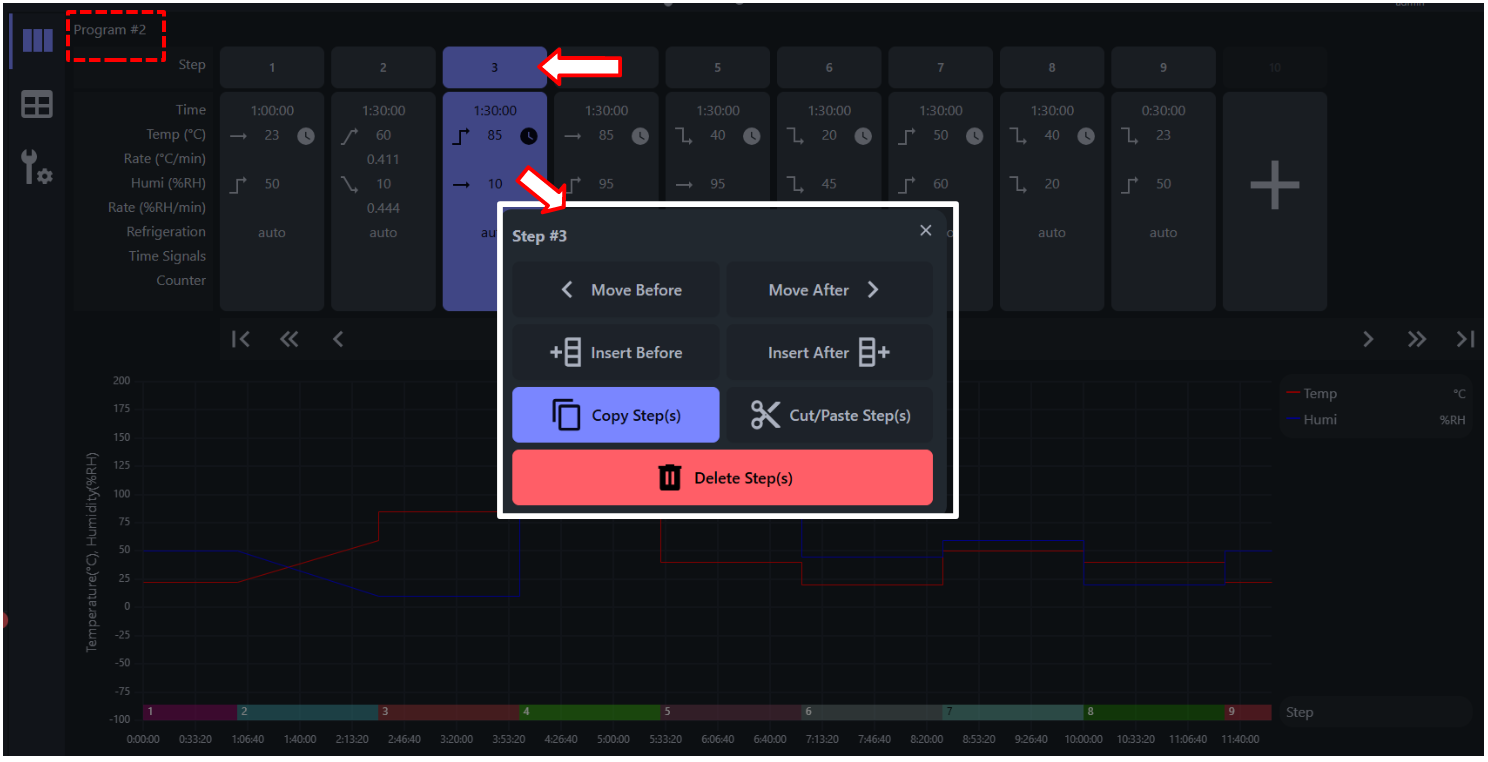1488x762 pixels.
Task: Click timeline segment 1 on the chart
Action: click(190, 712)
